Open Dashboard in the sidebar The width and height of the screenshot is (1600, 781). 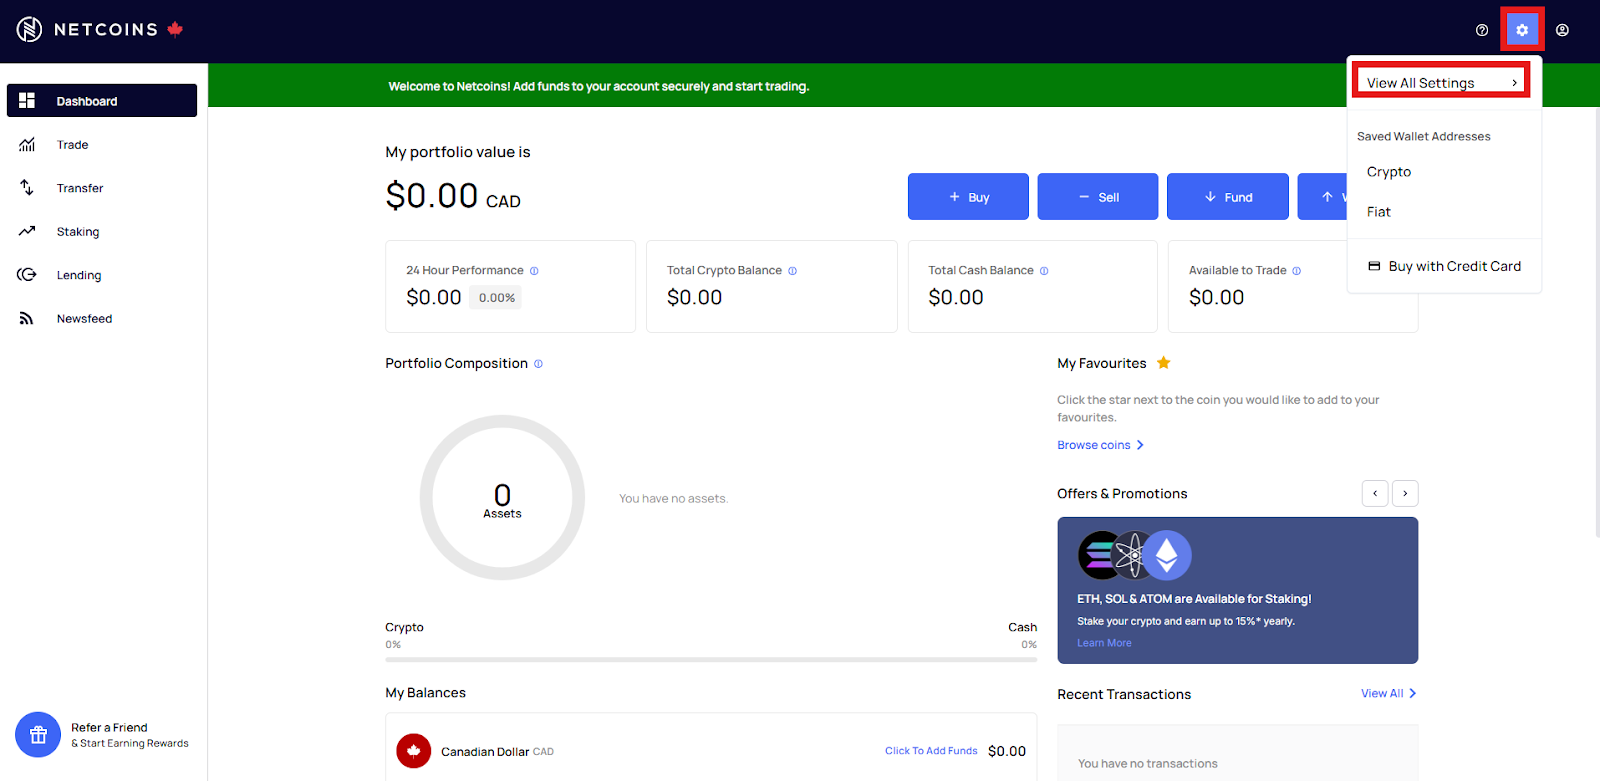102,101
